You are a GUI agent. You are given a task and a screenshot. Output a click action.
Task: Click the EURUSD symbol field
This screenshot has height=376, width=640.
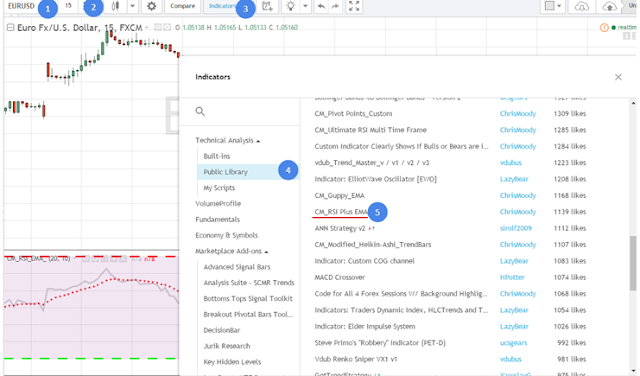tap(21, 6)
